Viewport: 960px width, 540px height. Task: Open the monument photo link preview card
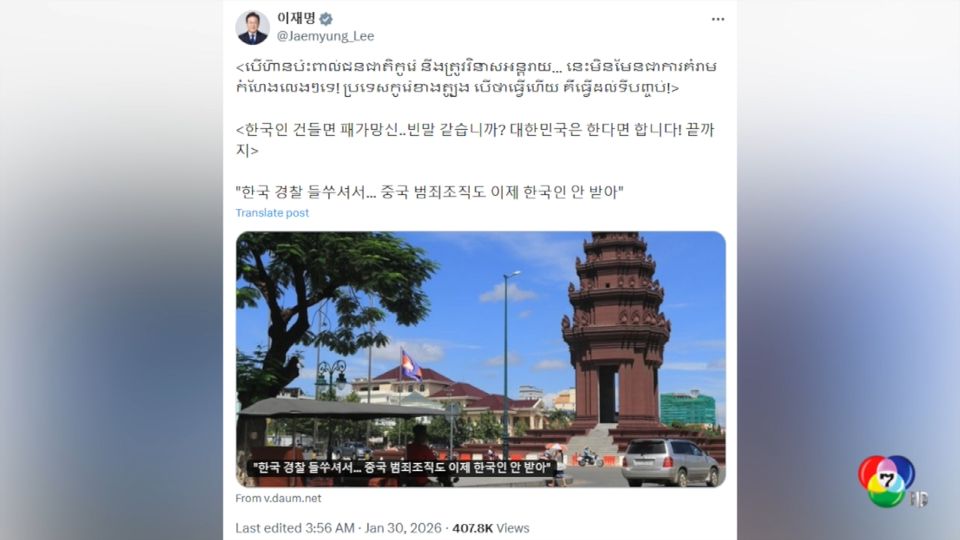tap(481, 359)
